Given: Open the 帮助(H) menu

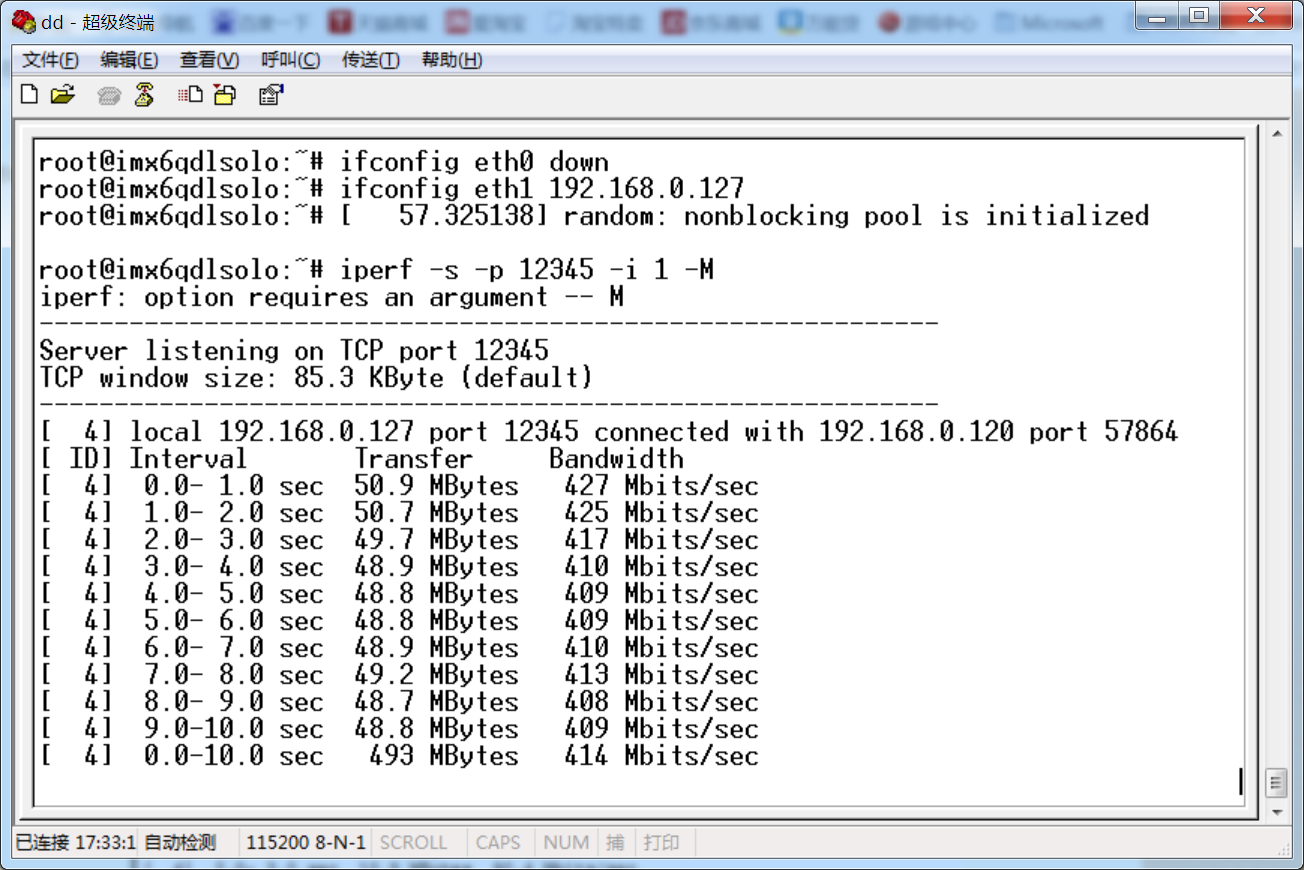Looking at the screenshot, I should (x=452, y=60).
